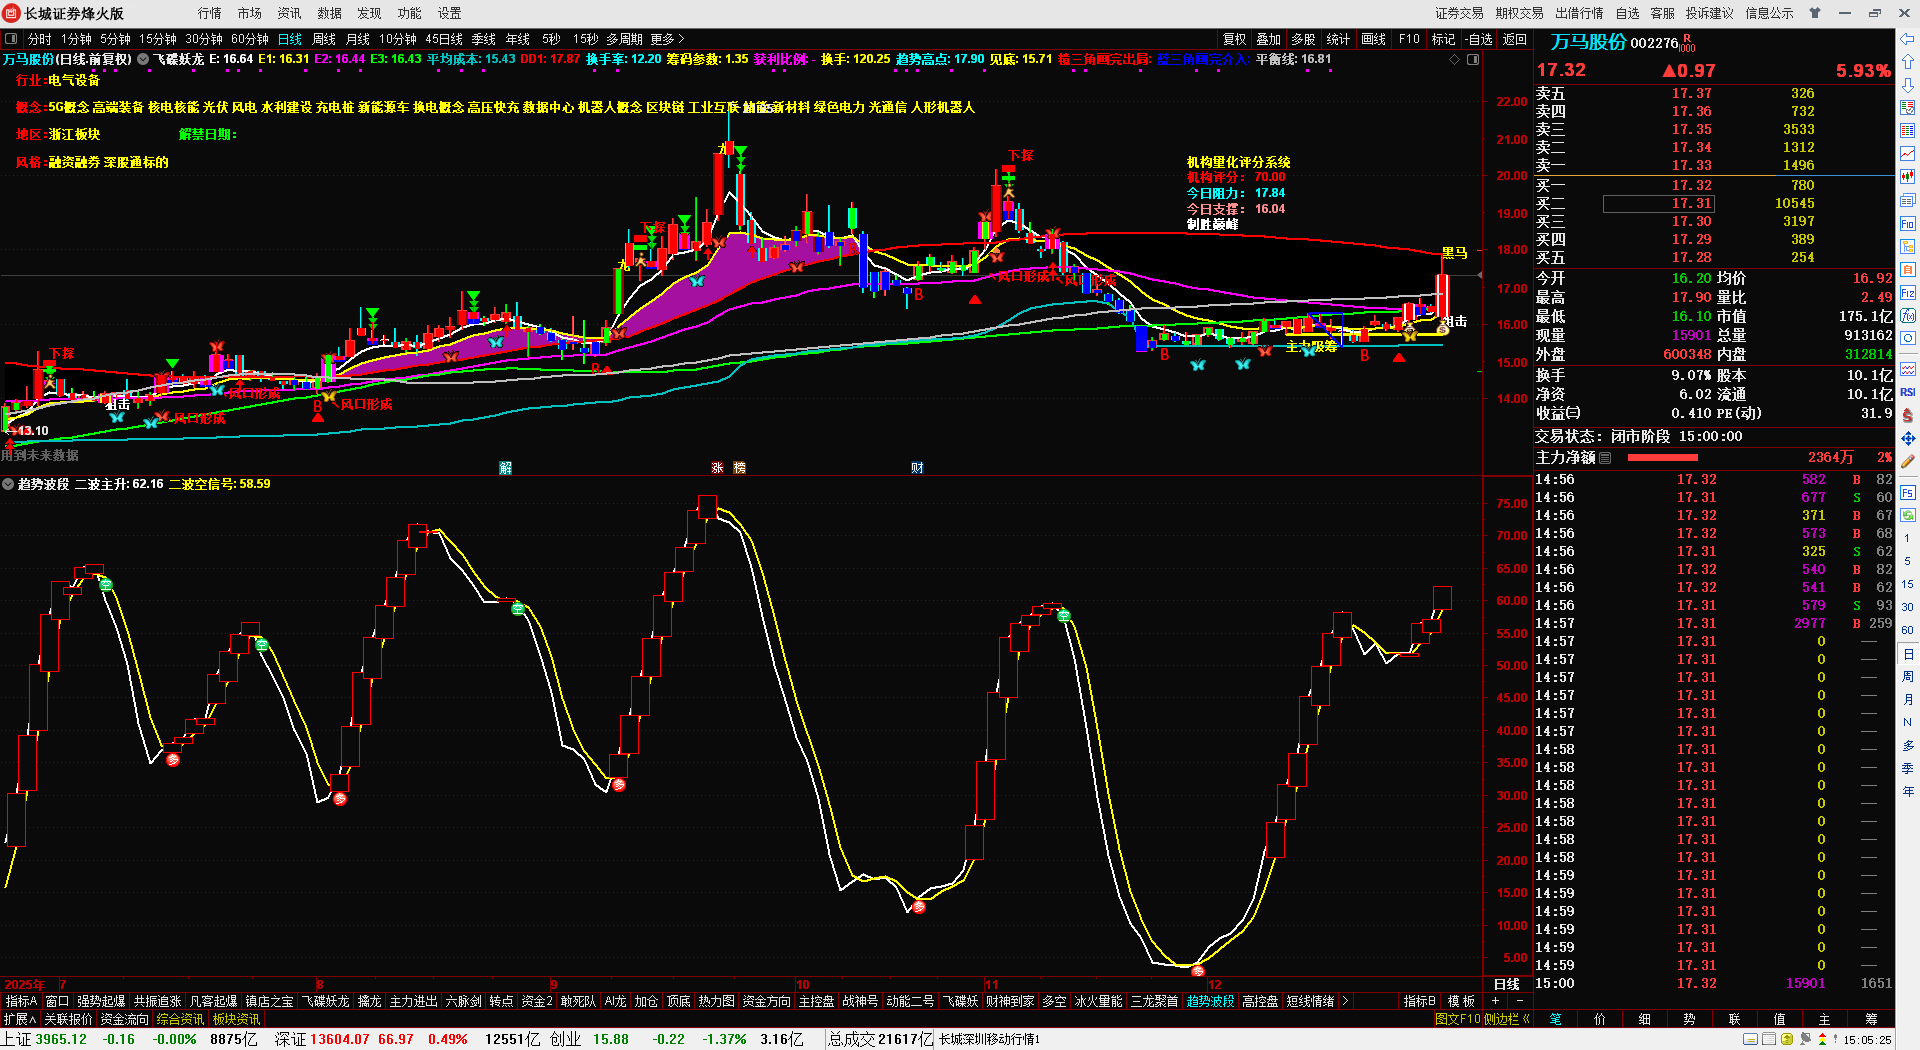Expand the 更多 periods list
The height and width of the screenshot is (1050, 1920).
coord(667,39)
